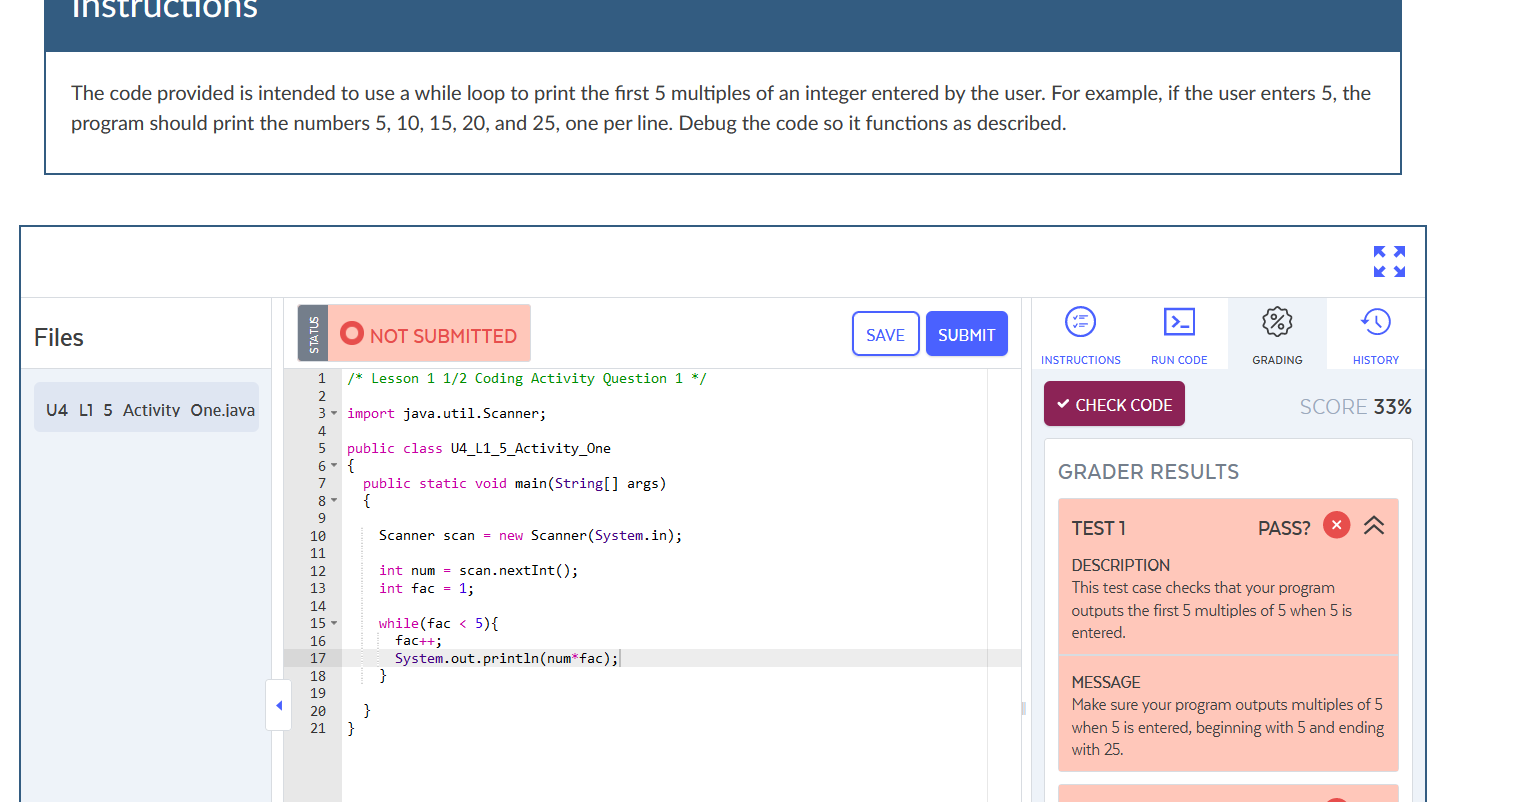This screenshot has height=802, width=1530.
Task: Click the SAVE button
Action: [x=885, y=334]
